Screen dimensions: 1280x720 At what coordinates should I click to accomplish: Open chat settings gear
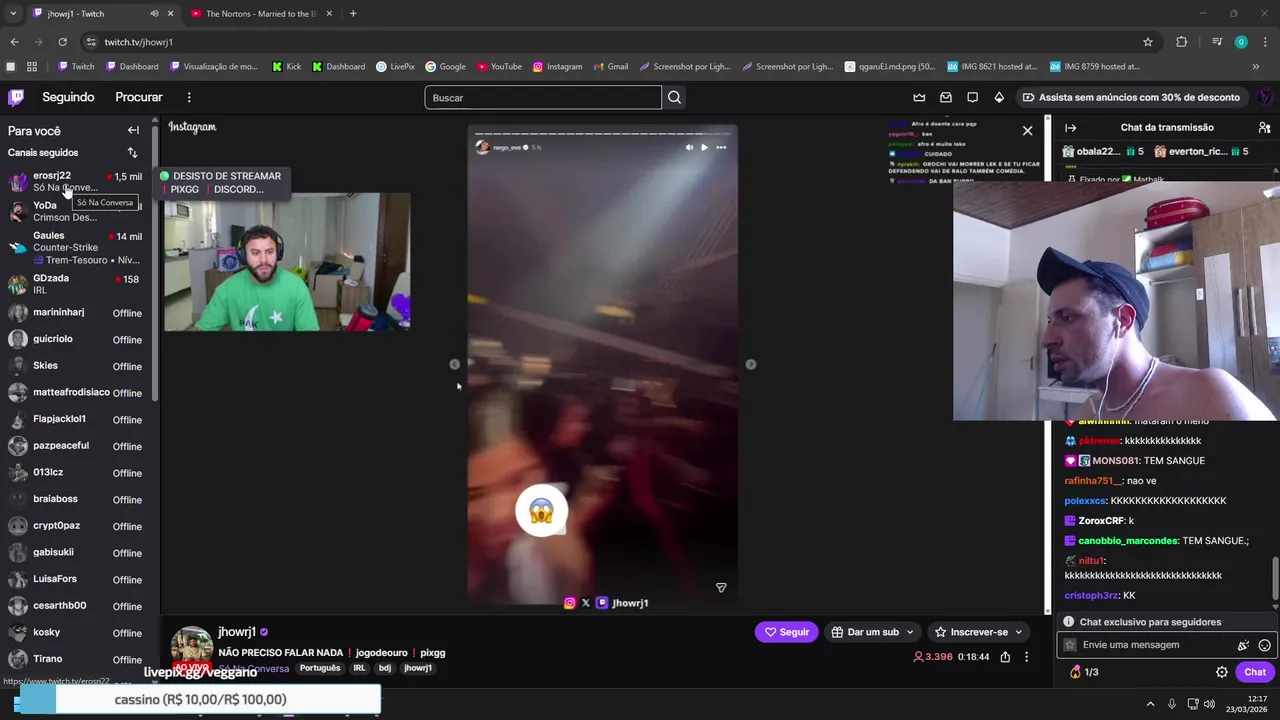(x=1222, y=672)
